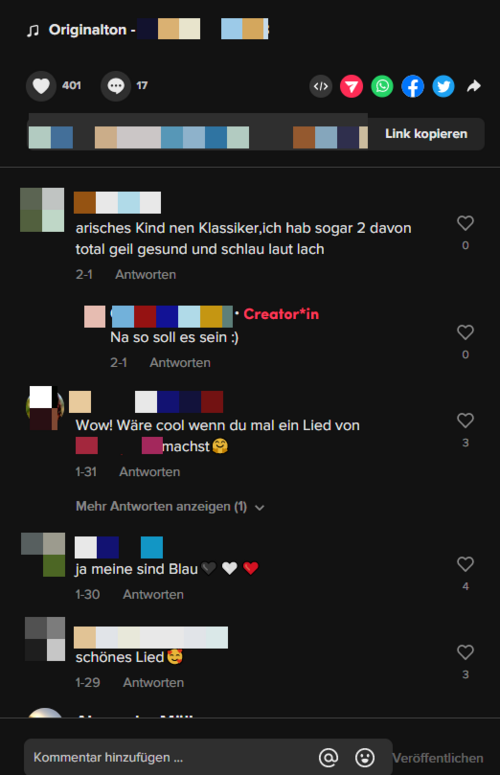Click the Veröffentlichen button
The height and width of the screenshot is (775, 500).
[438, 758]
